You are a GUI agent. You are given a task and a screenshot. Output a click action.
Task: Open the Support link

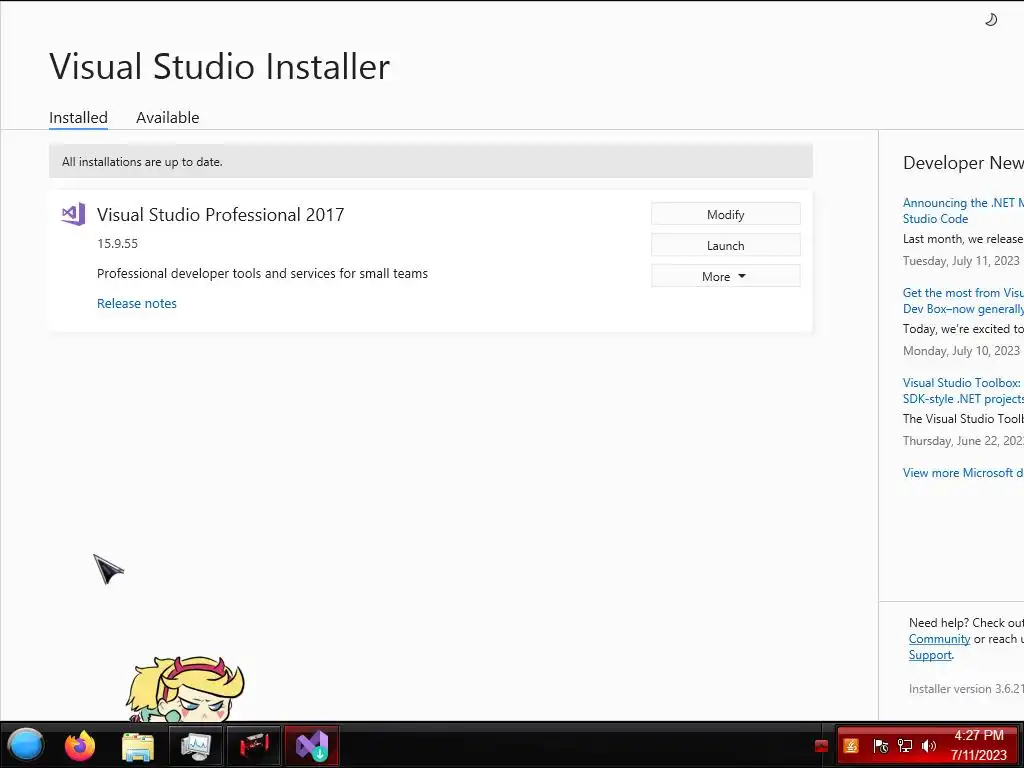pyautogui.click(x=930, y=654)
